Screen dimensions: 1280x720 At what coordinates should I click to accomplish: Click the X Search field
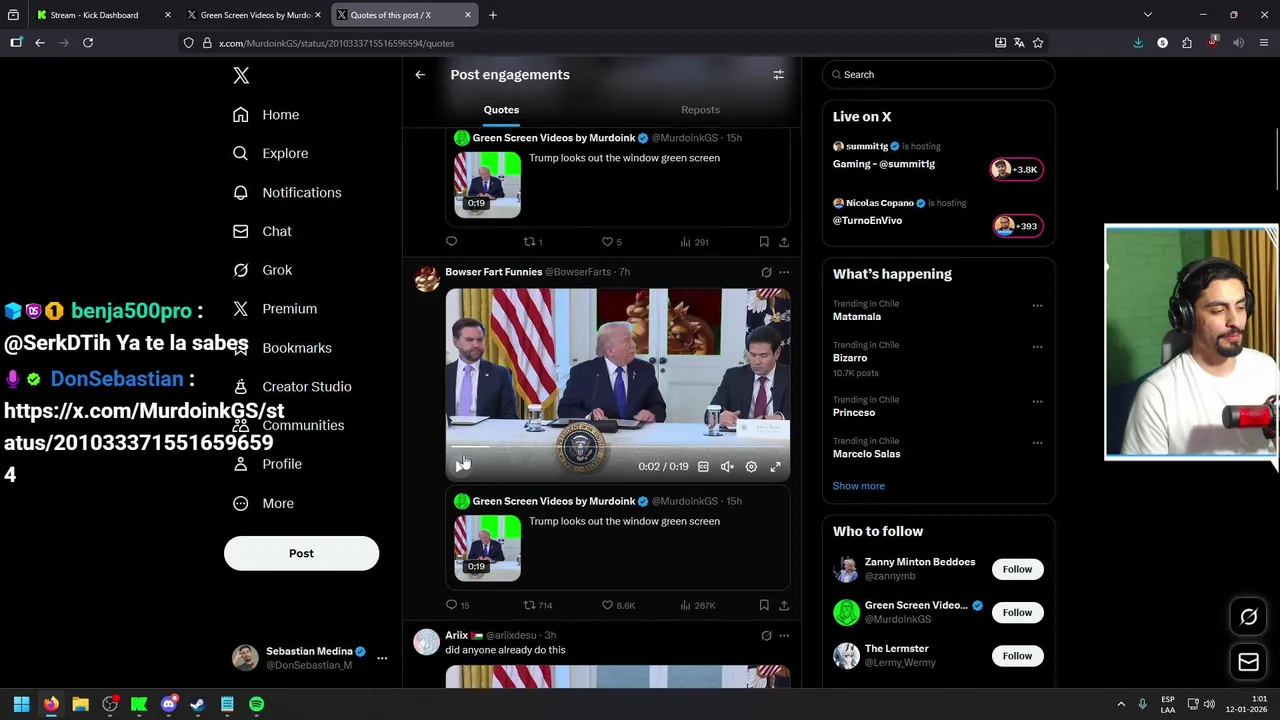[x=938, y=75]
